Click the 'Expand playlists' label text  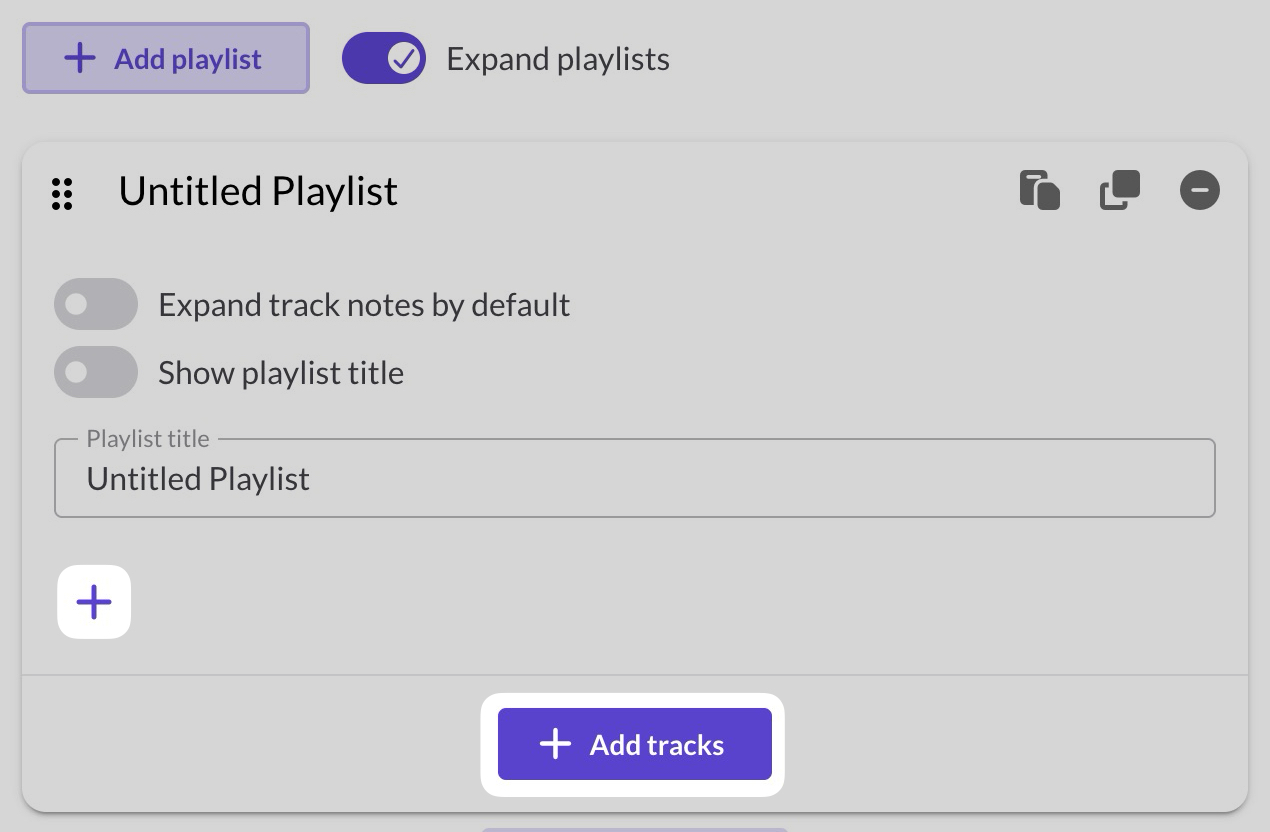click(x=558, y=59)
